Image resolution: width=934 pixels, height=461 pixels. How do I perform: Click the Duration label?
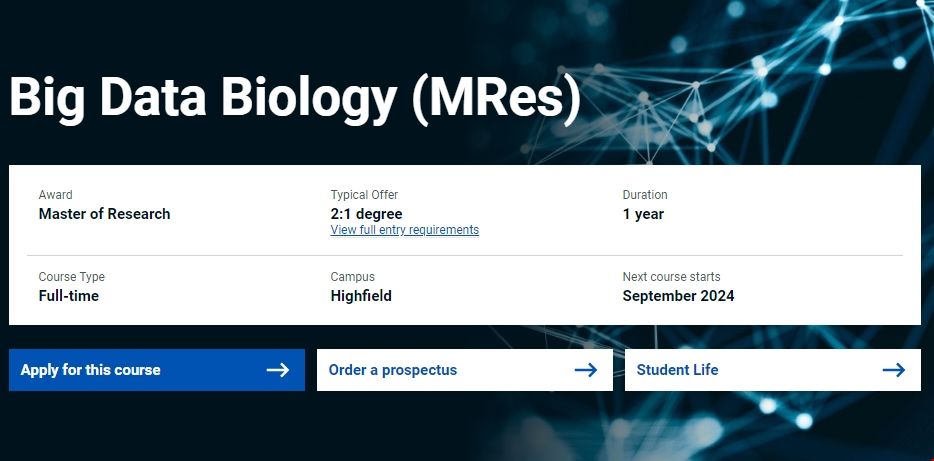pyautogui.click(x=645, y=195)
